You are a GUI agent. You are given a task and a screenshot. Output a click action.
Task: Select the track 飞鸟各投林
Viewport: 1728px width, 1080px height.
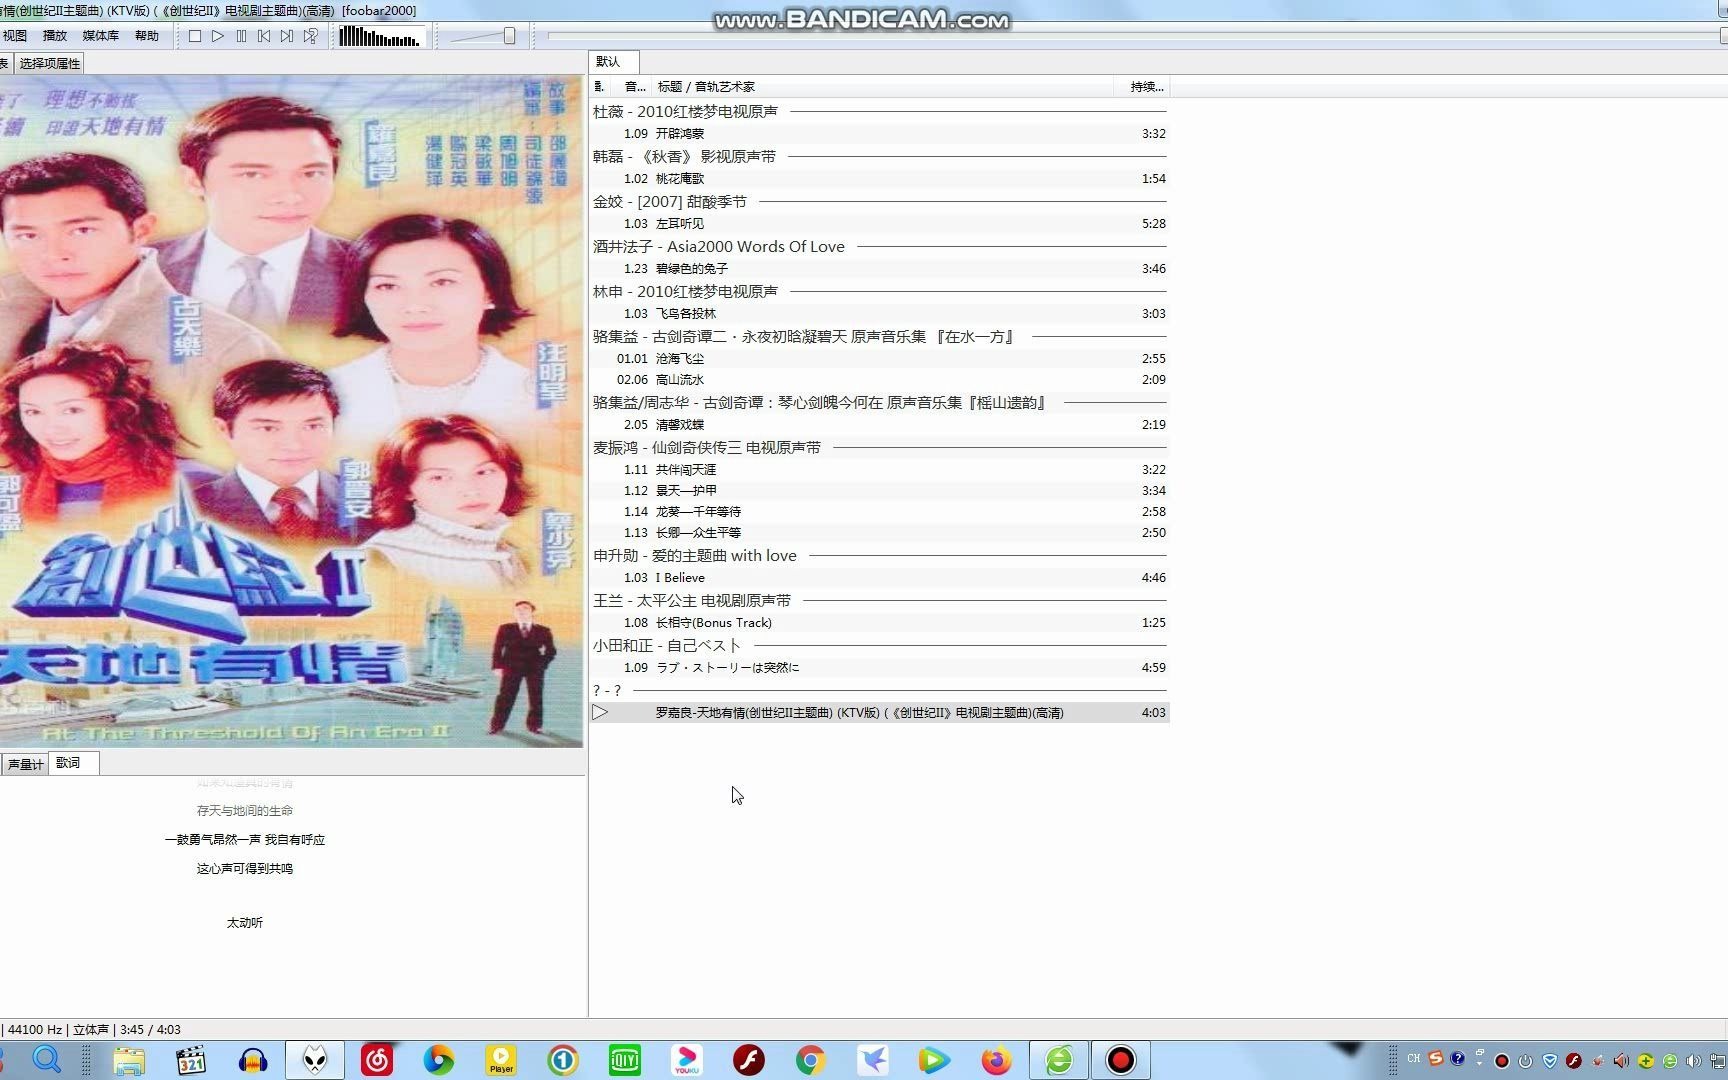click(879, 314)
